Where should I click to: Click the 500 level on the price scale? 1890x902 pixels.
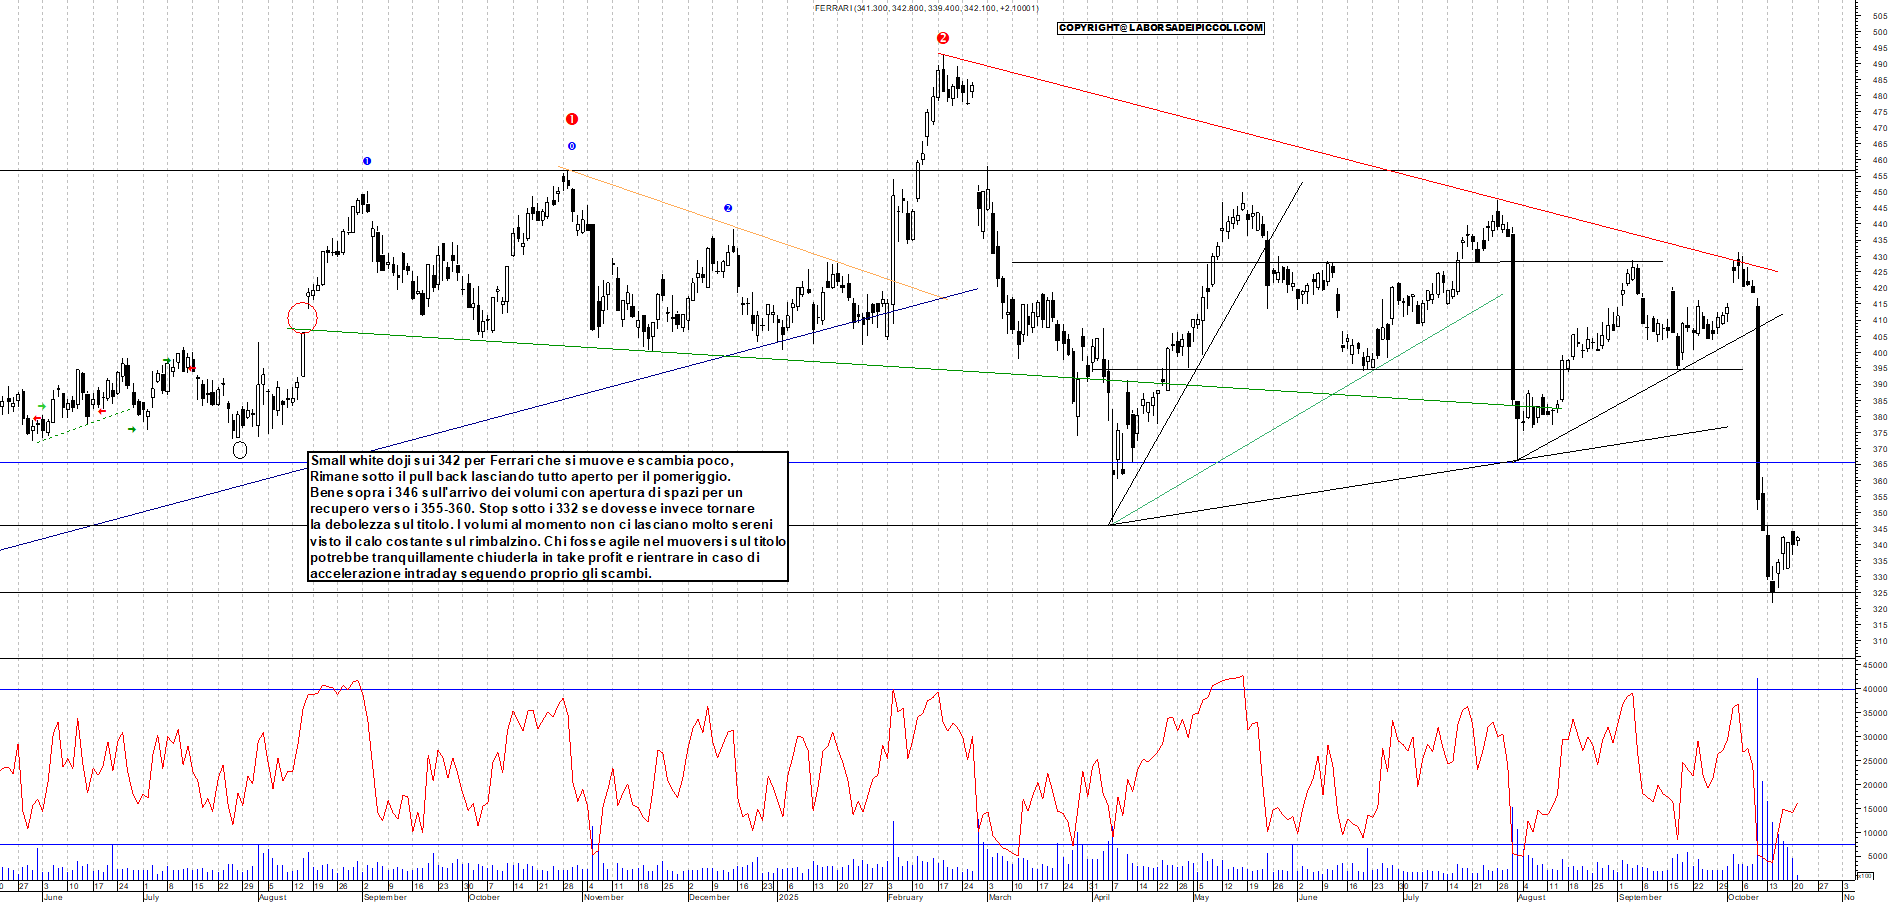[x=1879, y=32]
